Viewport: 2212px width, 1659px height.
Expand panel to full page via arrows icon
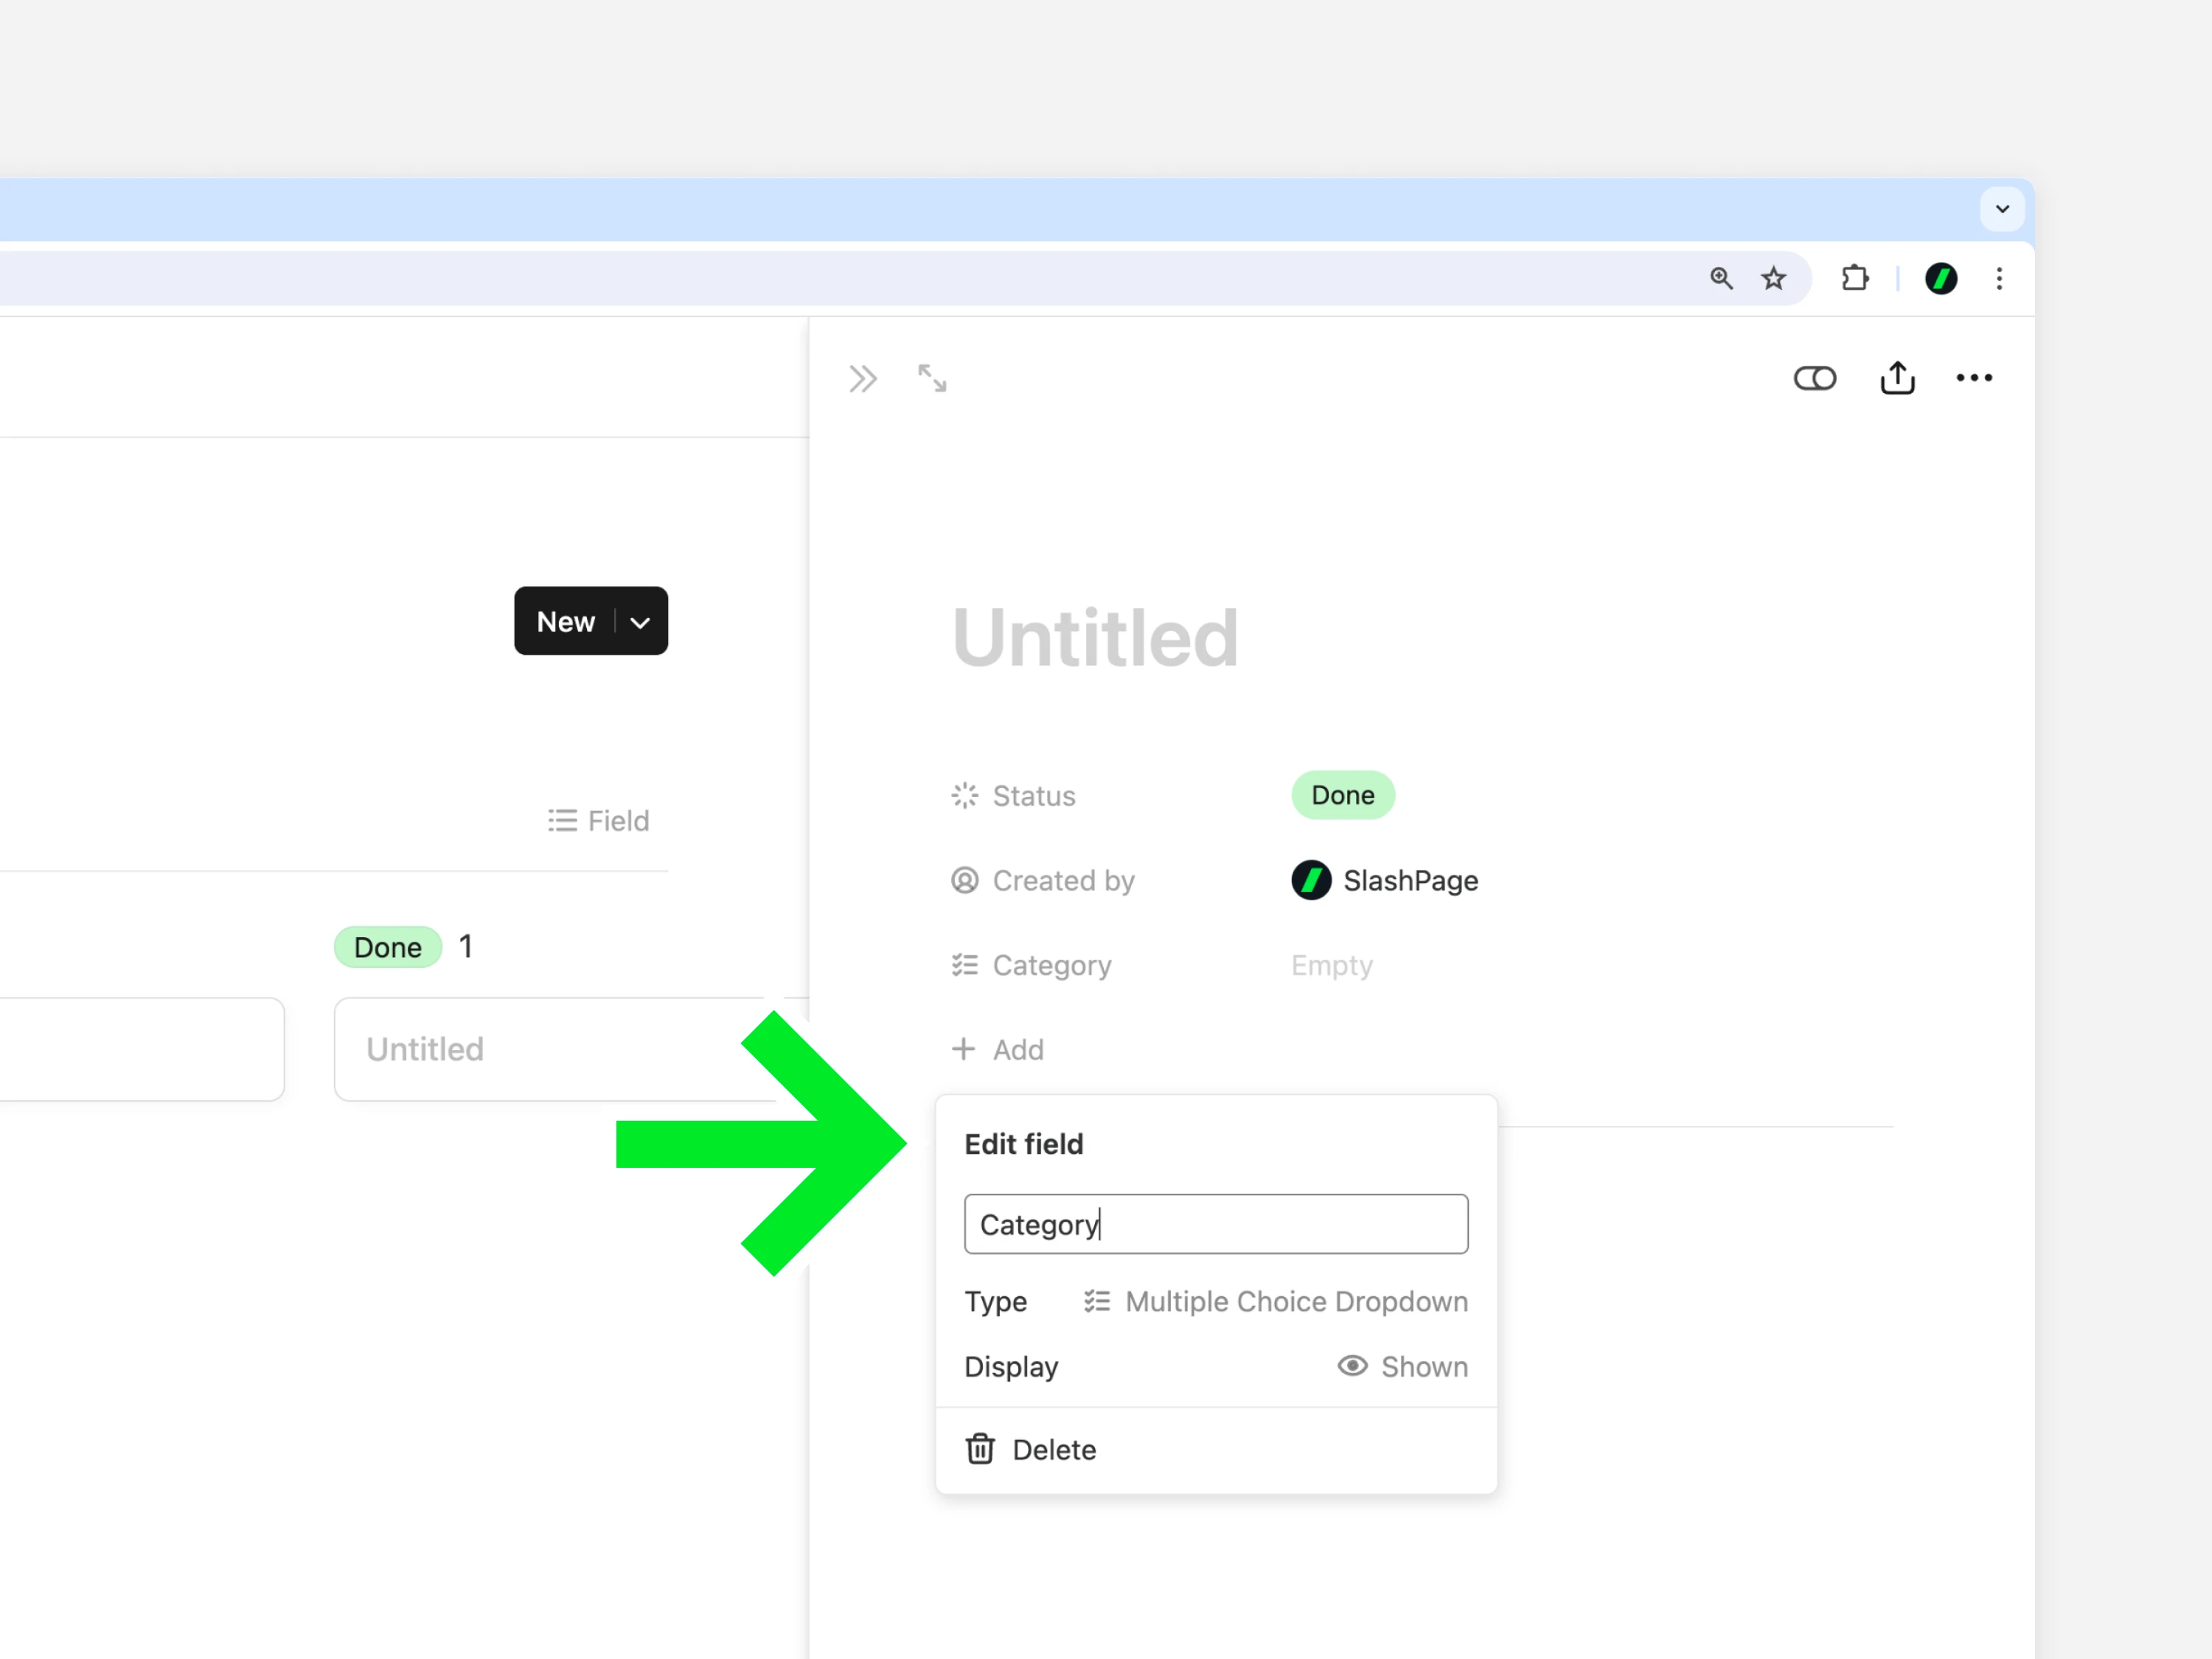pos(932,378)
